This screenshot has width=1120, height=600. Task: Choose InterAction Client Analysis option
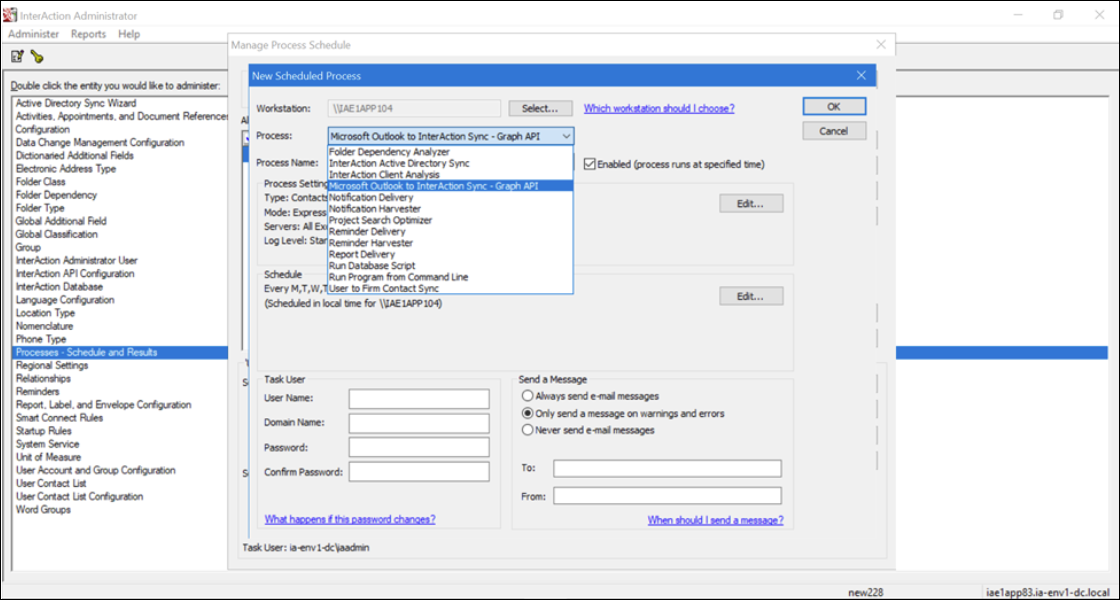450,174
